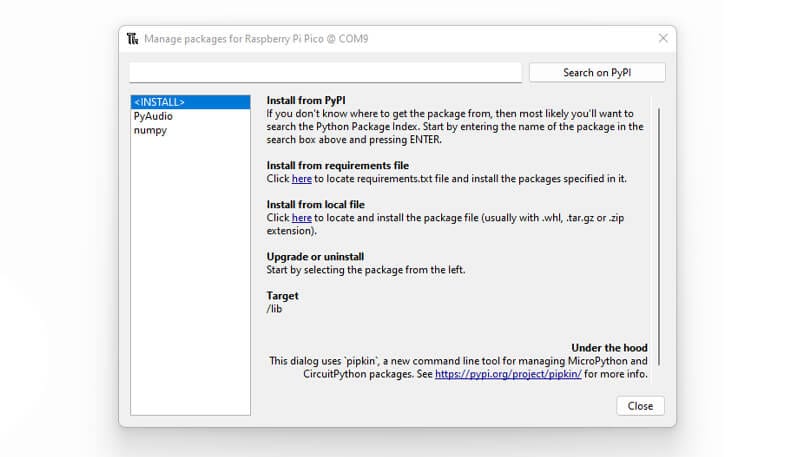
Task: Click the Thonny icon in title bar
Action: pyautogui.click(x=133, y=39)
